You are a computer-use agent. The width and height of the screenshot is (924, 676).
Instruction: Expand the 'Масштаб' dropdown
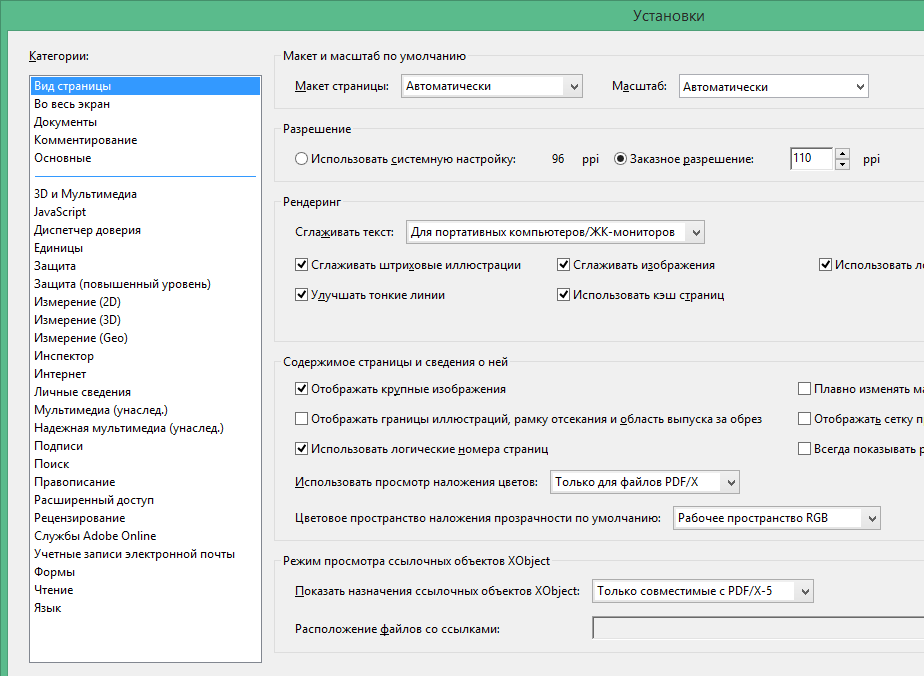(774, 87)
